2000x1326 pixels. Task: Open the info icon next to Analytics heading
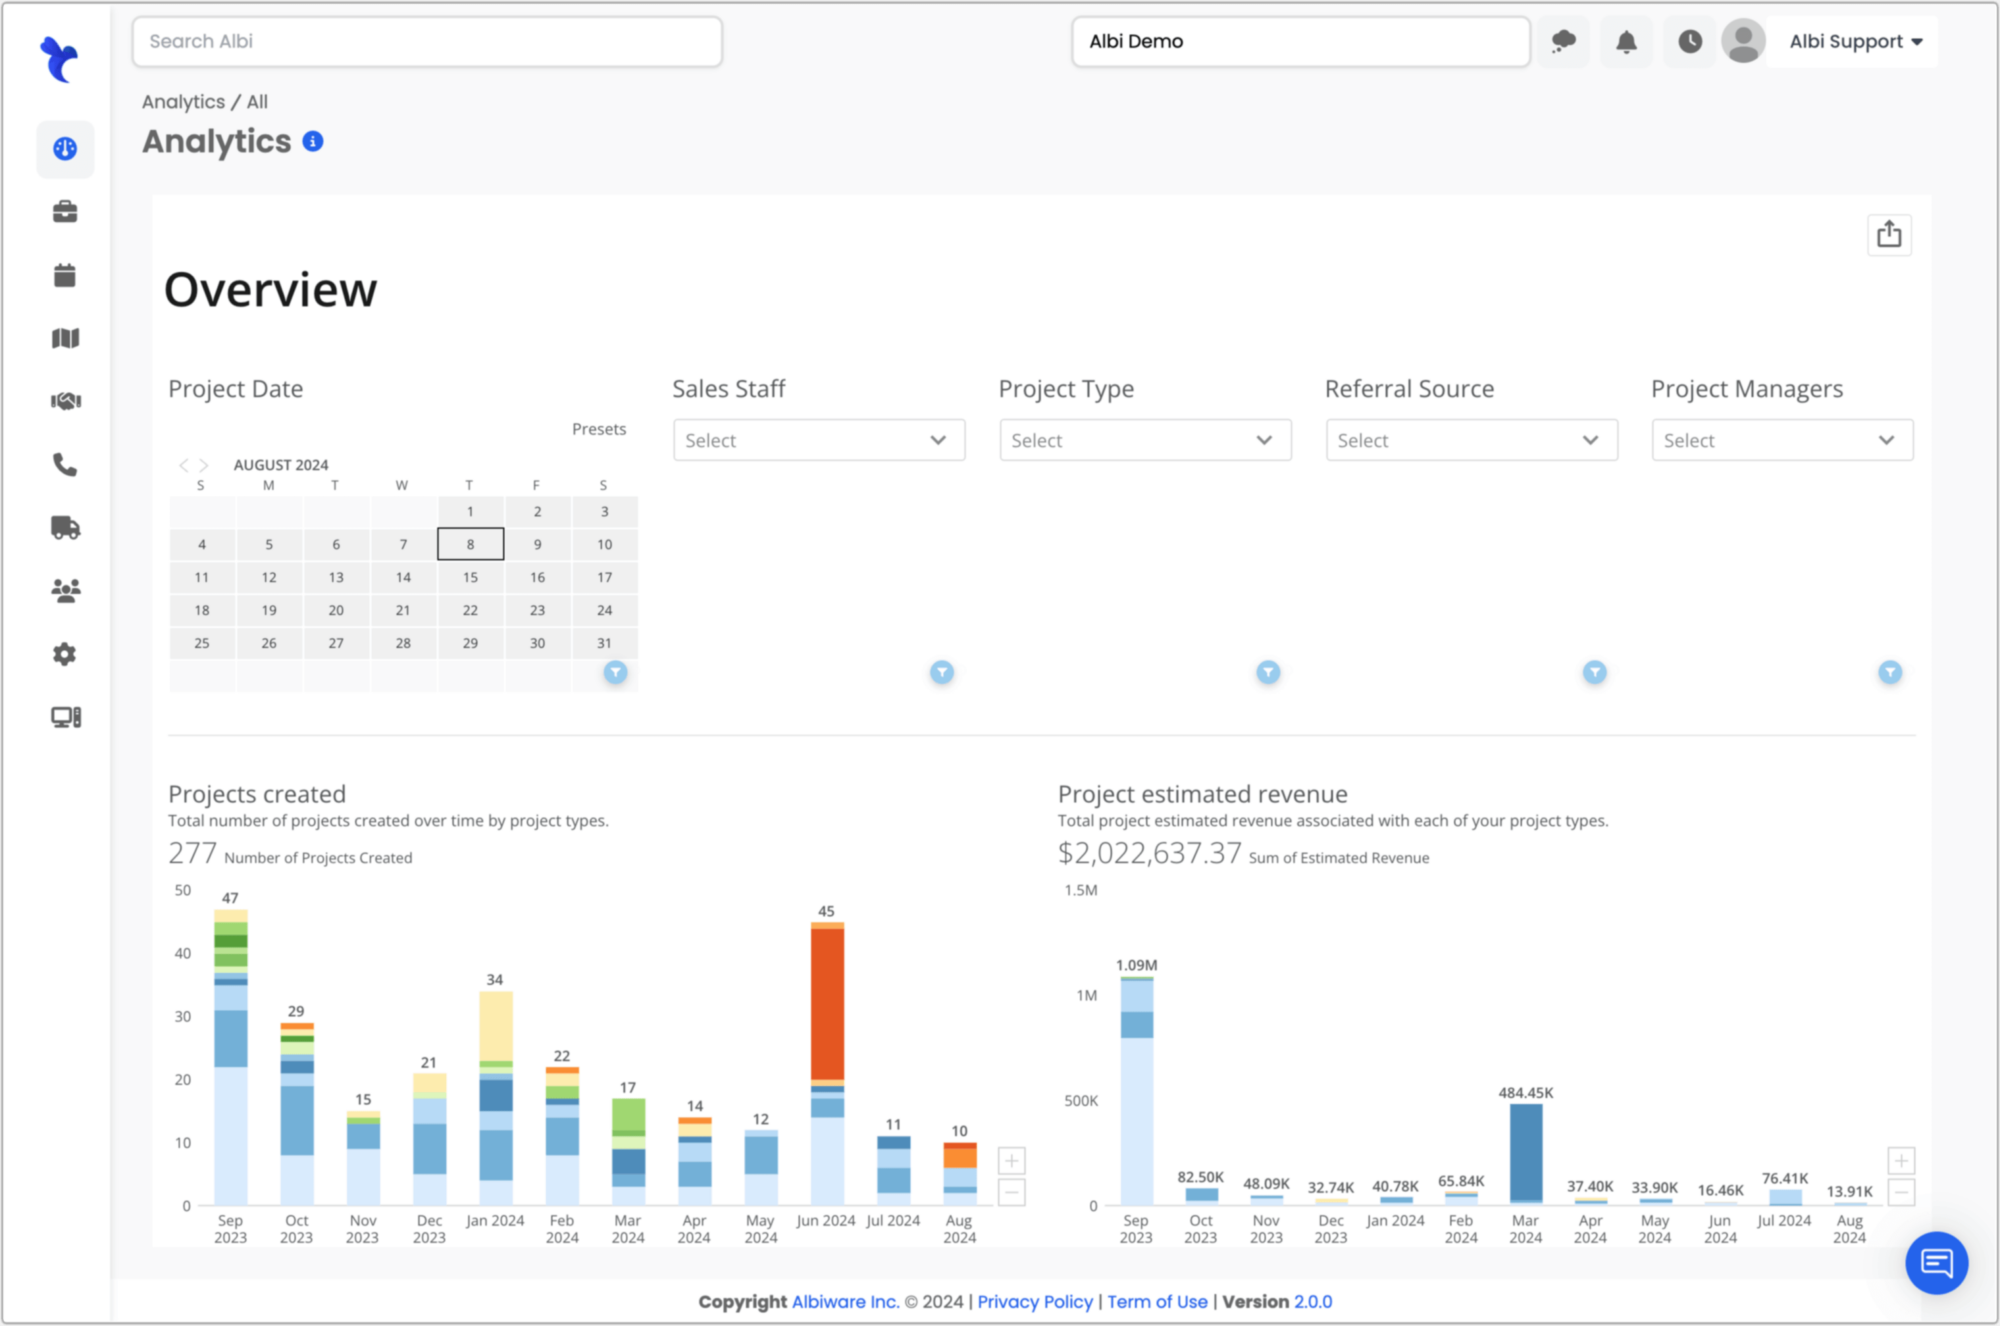pyautogui.click(x=312, y=141)
